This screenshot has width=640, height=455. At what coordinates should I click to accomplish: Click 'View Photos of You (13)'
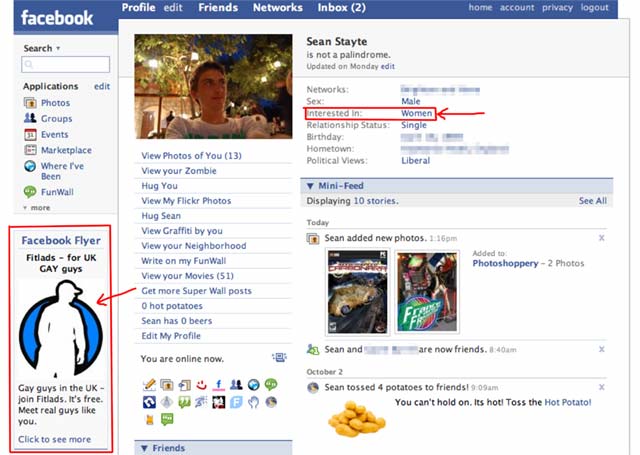191,155
